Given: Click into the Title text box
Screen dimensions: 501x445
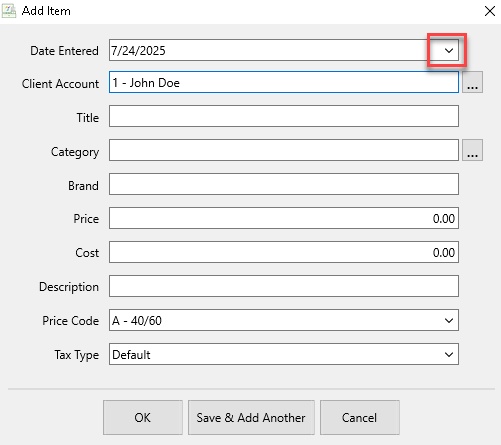Looking at the screenshot, I should tap(284, 116).
